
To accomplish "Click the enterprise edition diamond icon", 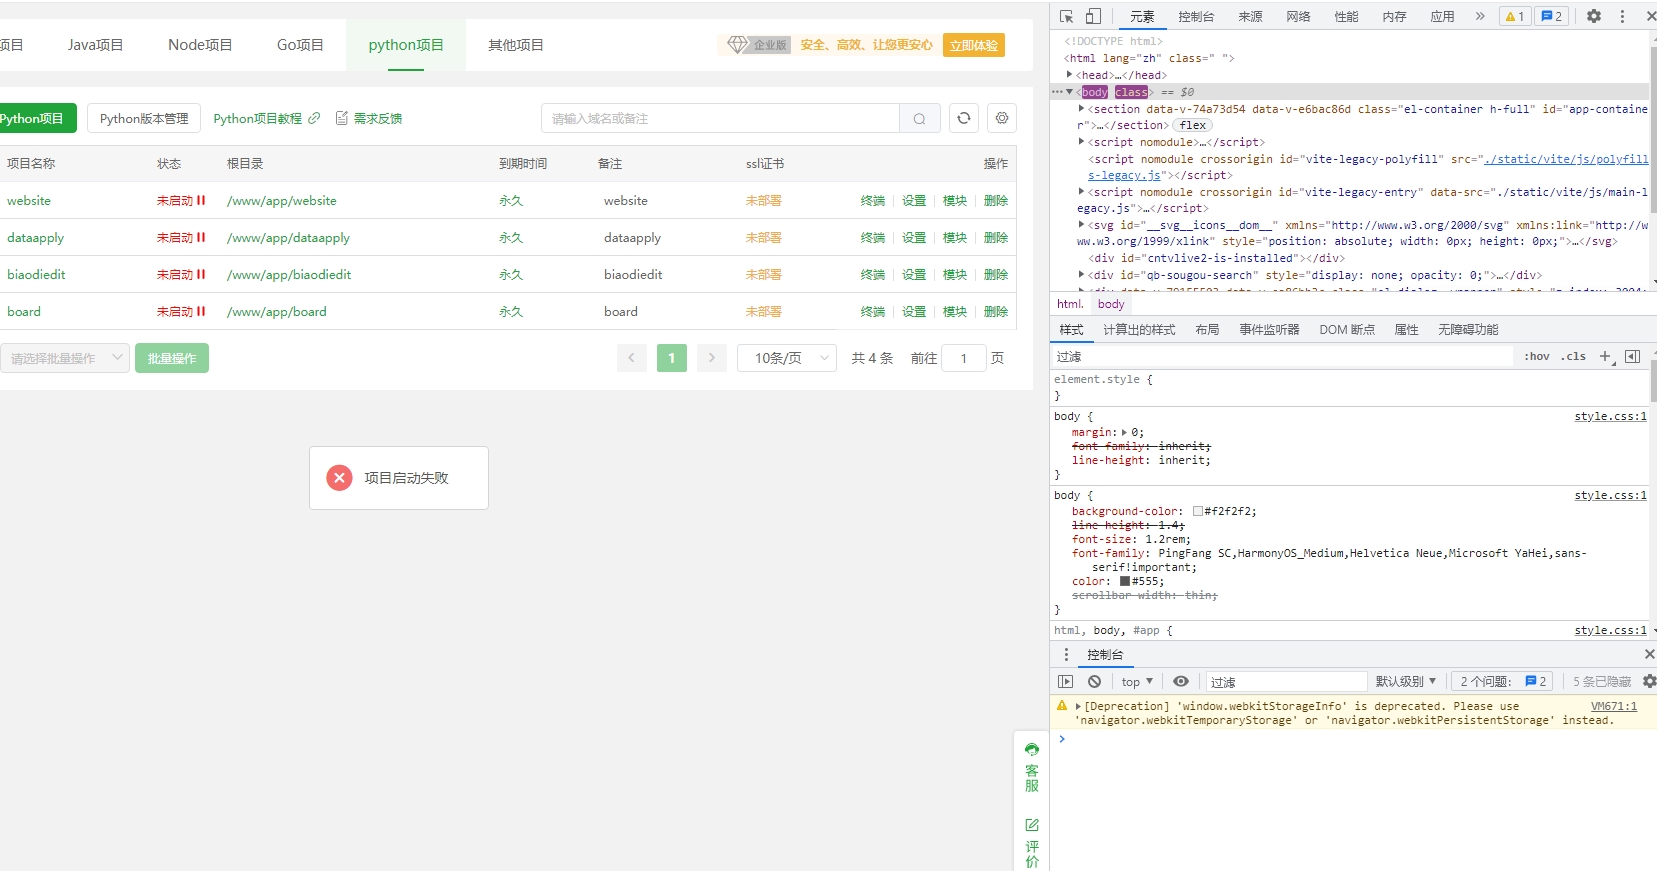I will [738, 45].
